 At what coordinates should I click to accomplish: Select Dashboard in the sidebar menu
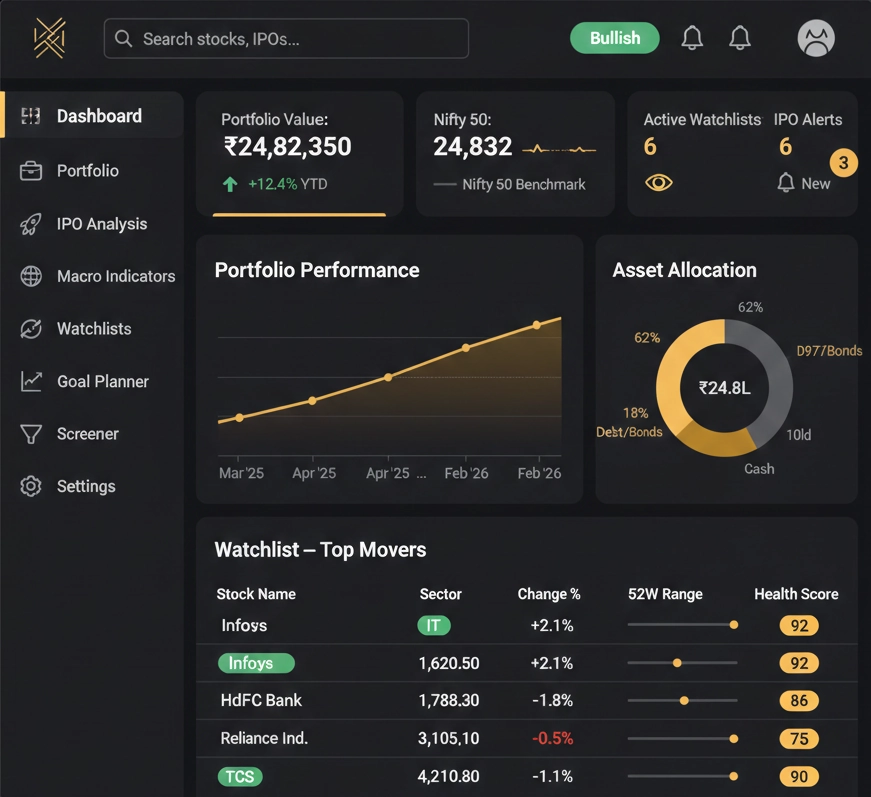90,115
